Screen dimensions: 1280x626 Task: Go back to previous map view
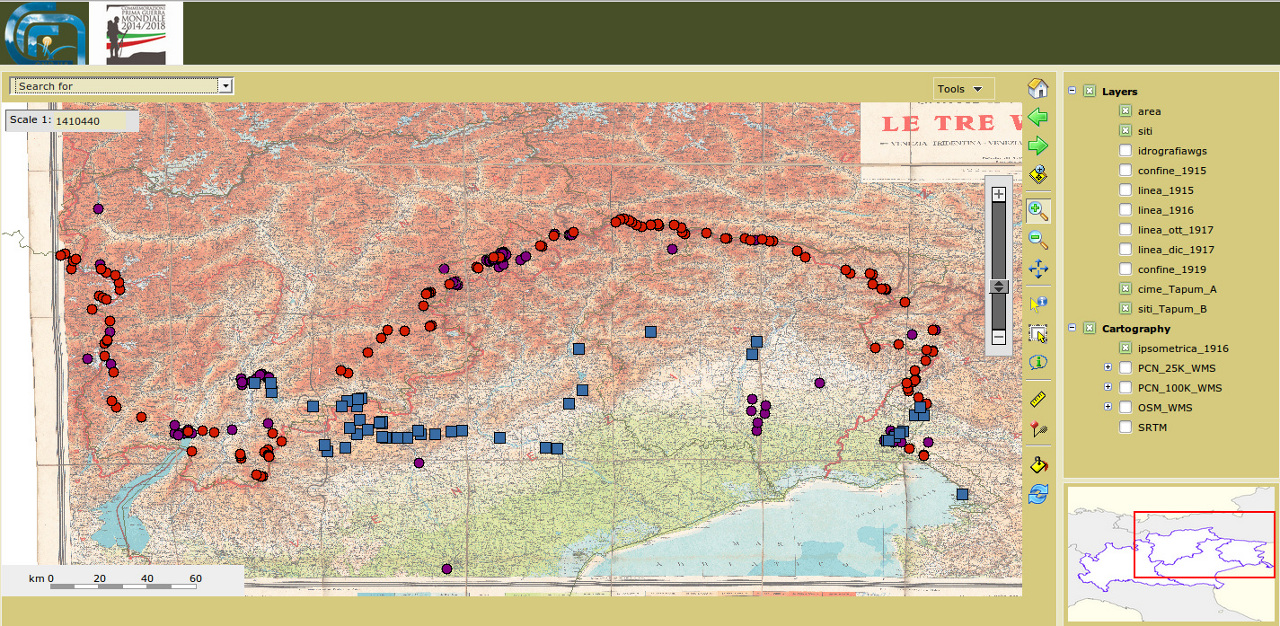click(x=1038, y=117)
